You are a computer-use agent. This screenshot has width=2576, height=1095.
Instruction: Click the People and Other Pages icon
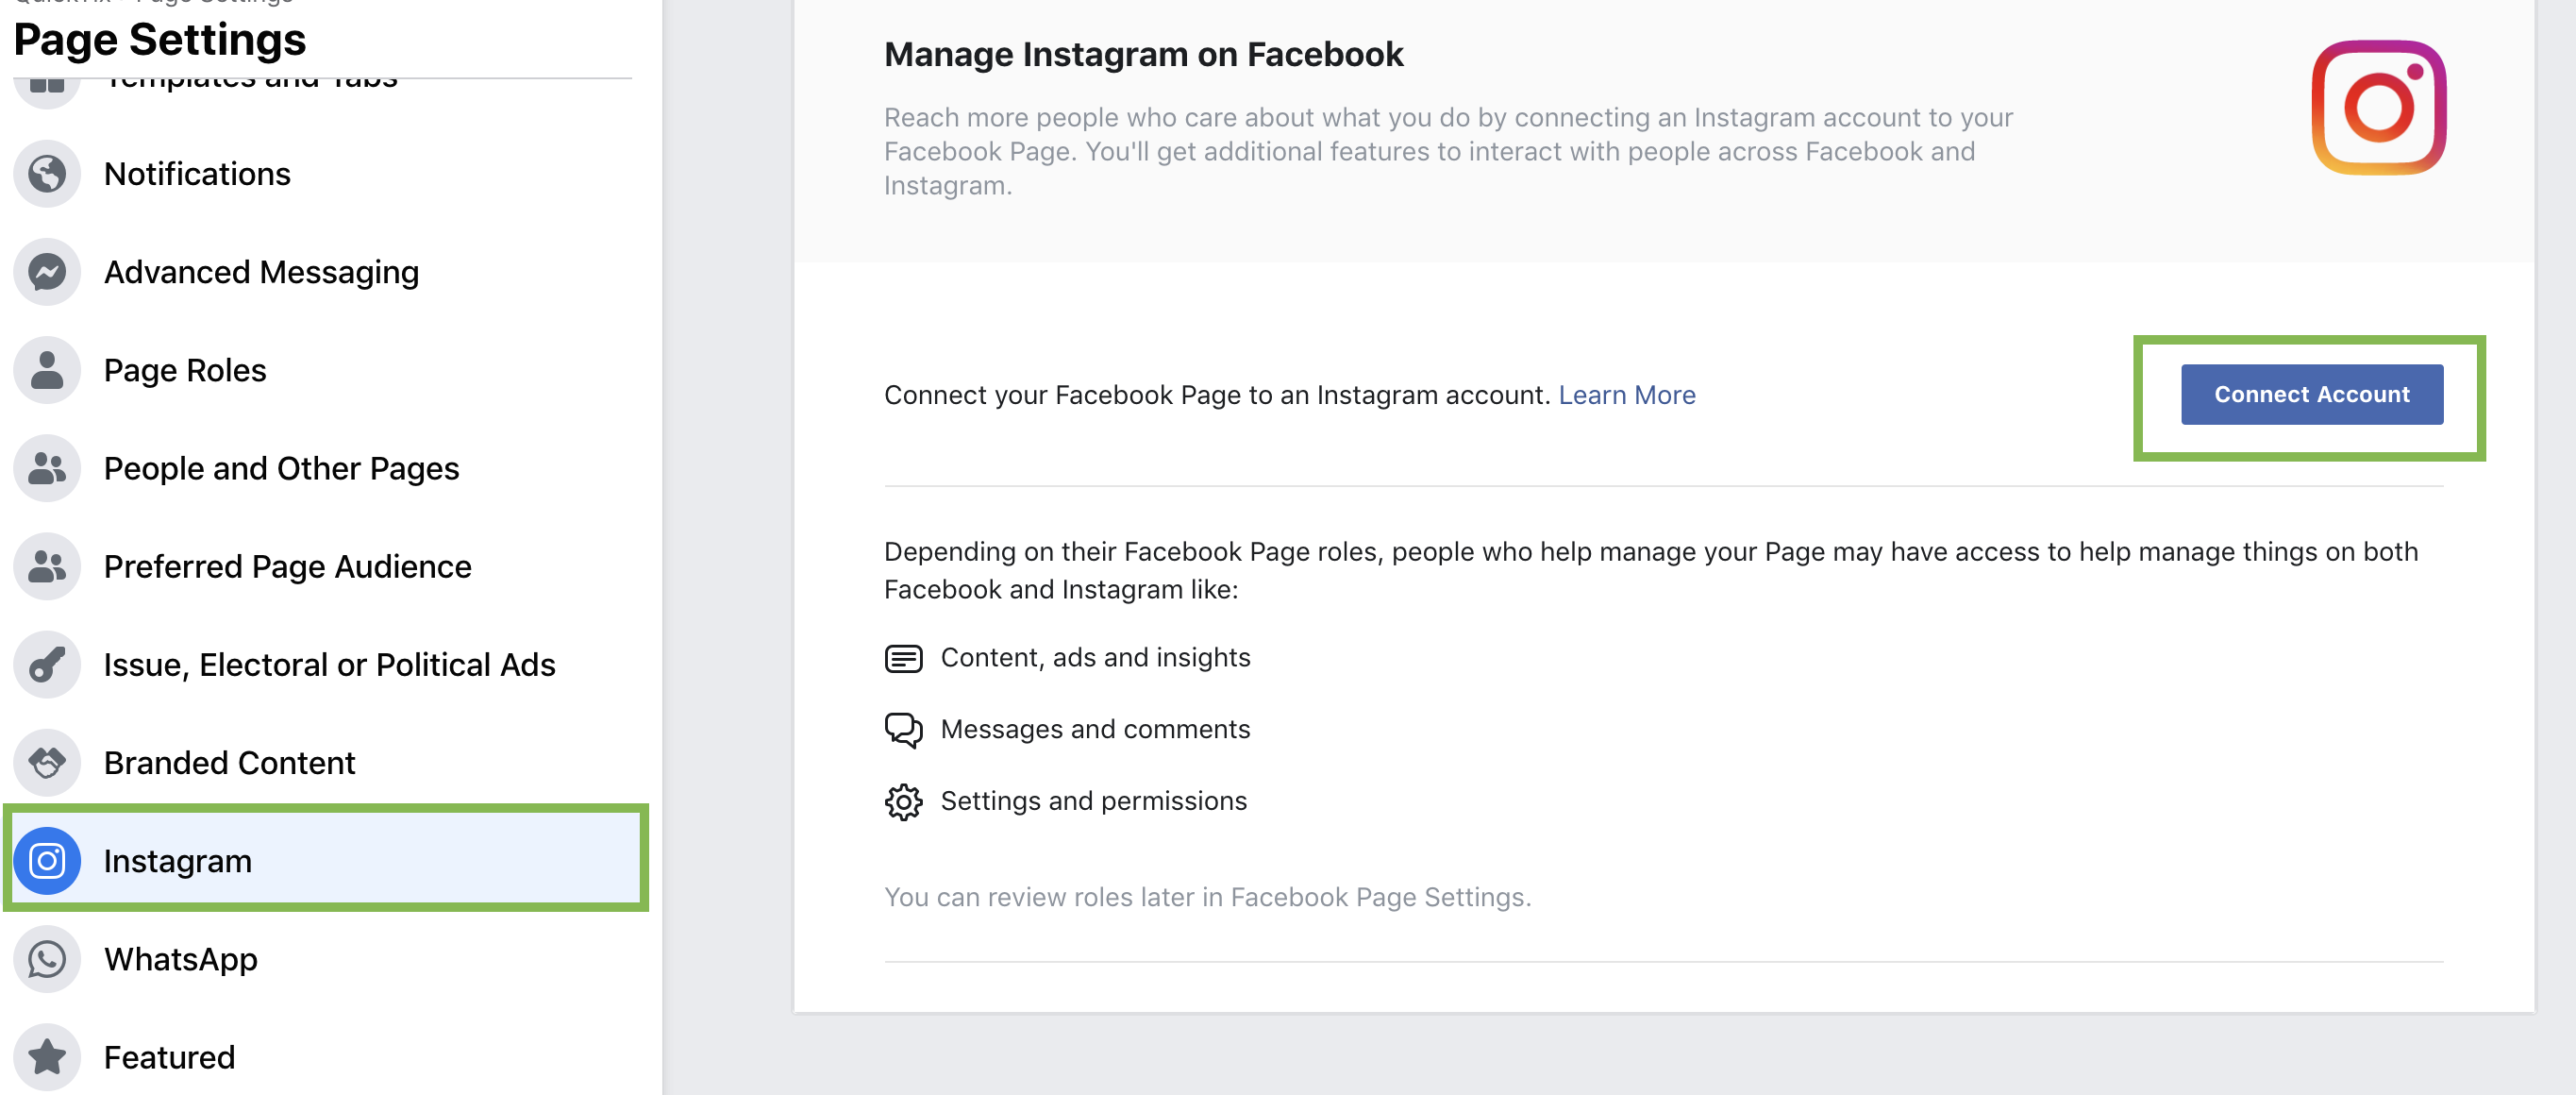tap(47, 468)
